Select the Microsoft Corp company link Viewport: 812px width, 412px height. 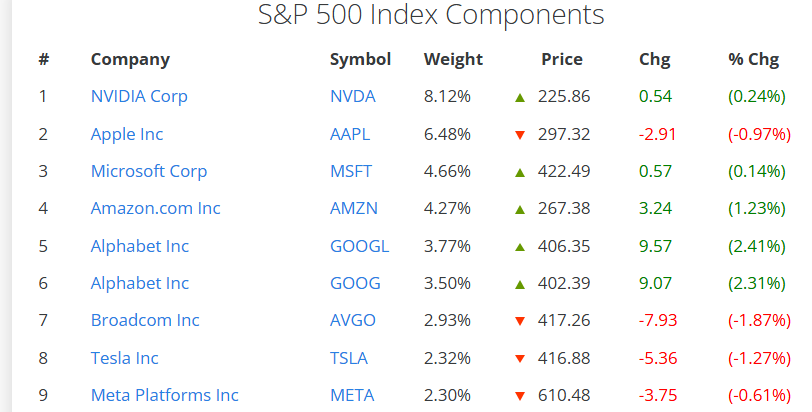[149, 171]
